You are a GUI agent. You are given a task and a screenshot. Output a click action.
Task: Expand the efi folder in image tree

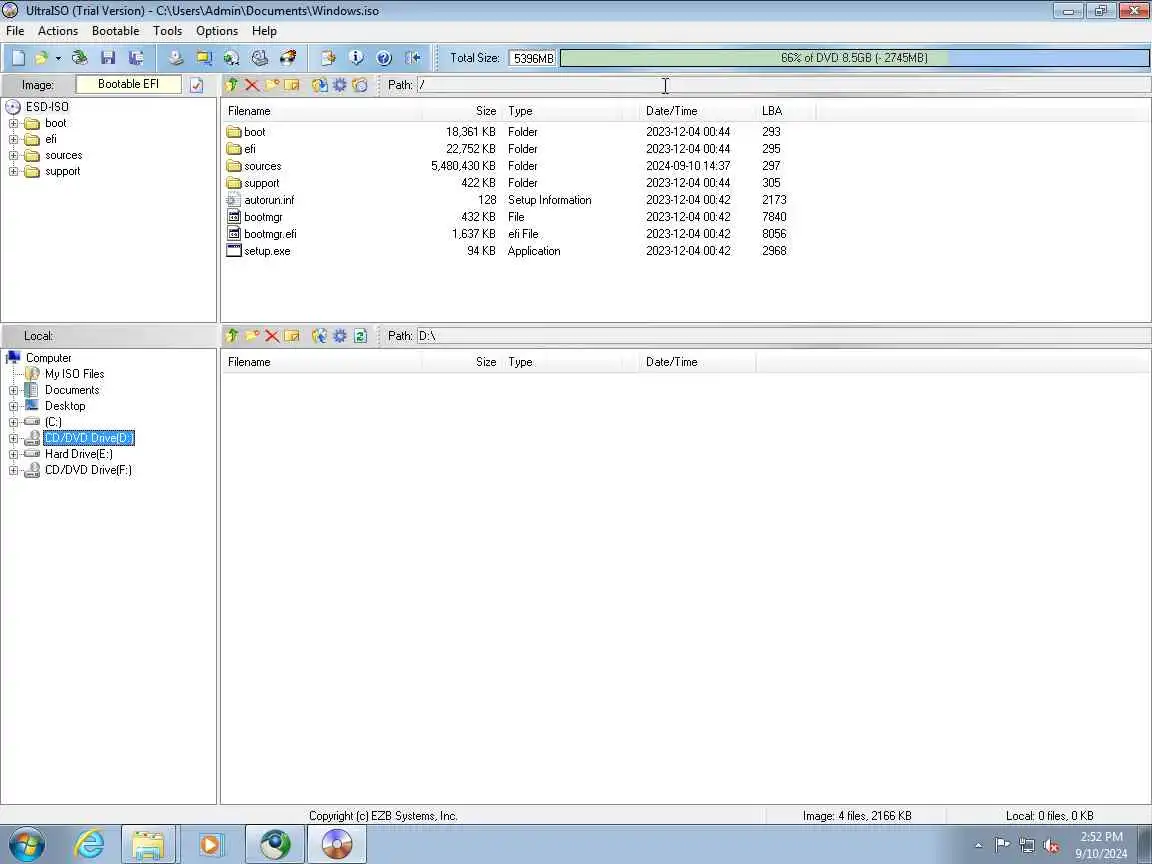pos(13,140)
